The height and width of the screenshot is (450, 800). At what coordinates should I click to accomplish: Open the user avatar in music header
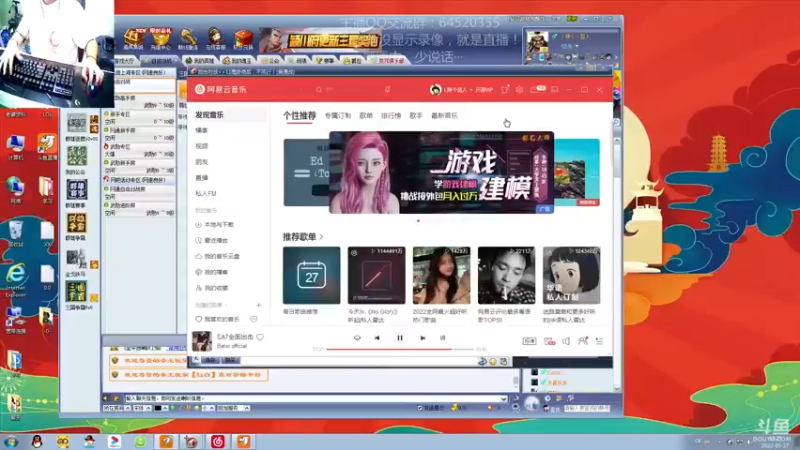(435, 90)
